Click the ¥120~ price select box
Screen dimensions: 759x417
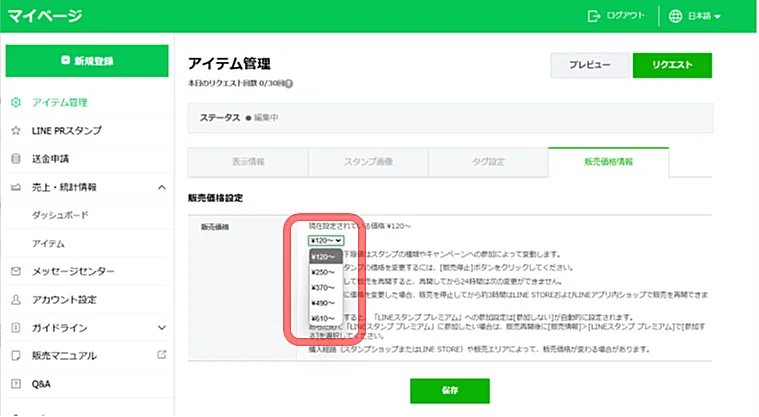[x=326, y=241]
